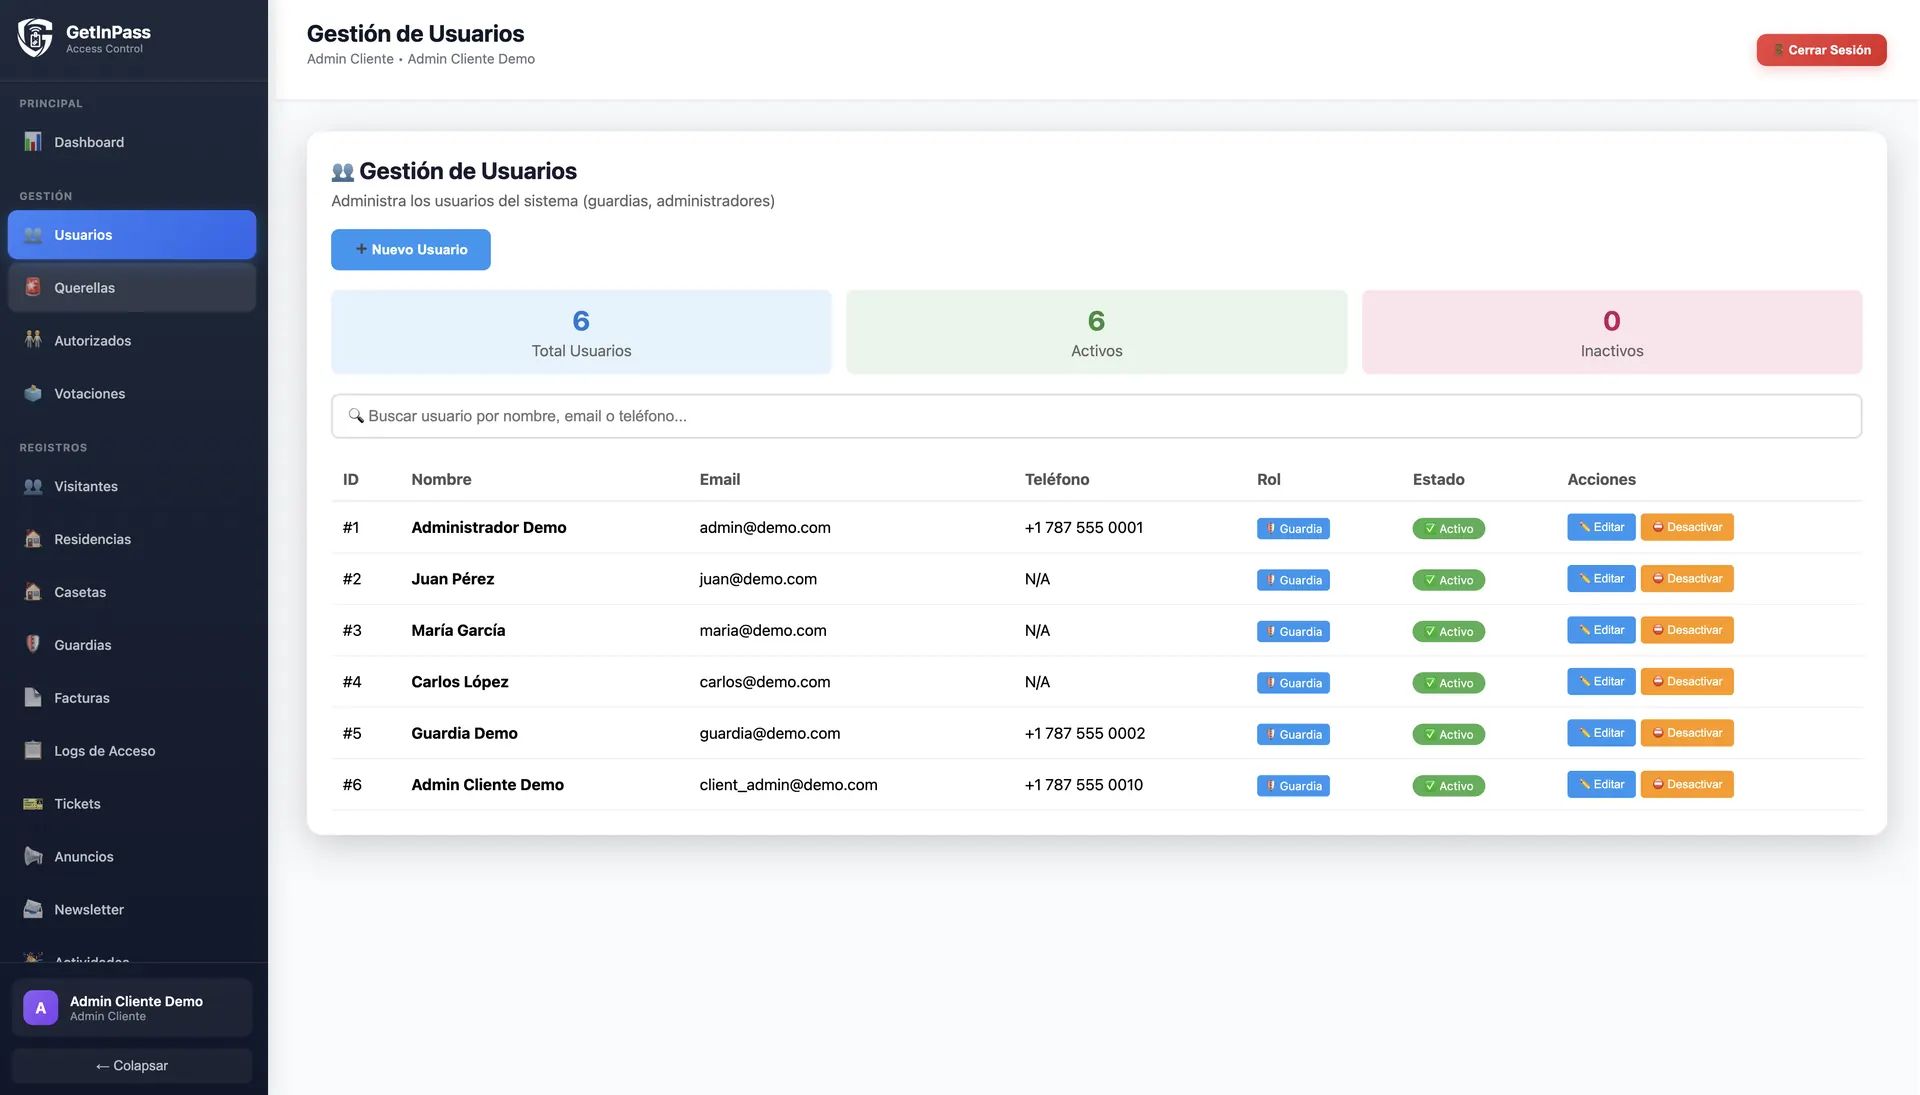Select the Residencias house icon

[33, 539]
